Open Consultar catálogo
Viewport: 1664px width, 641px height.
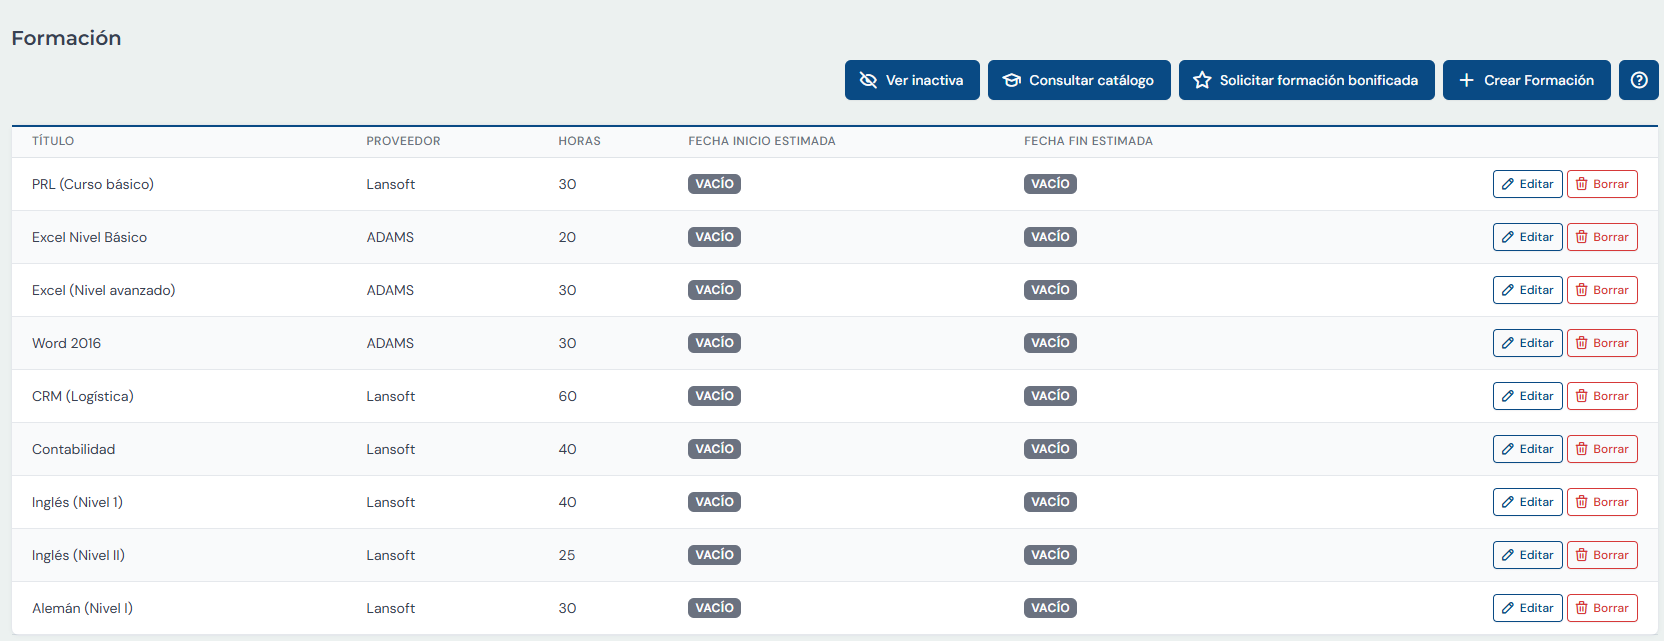click(x=1079, y=80)
